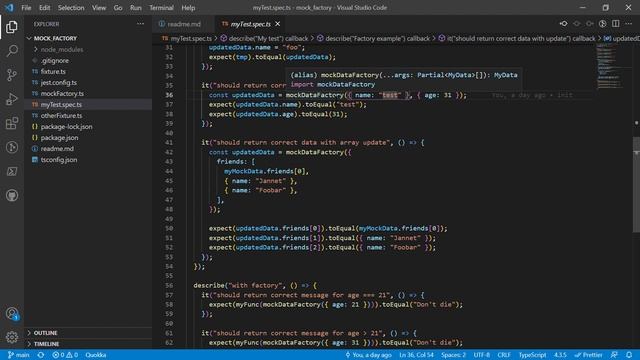Screen dimensions: 640x360
Task: Open the Go menu
Action: 118,8
